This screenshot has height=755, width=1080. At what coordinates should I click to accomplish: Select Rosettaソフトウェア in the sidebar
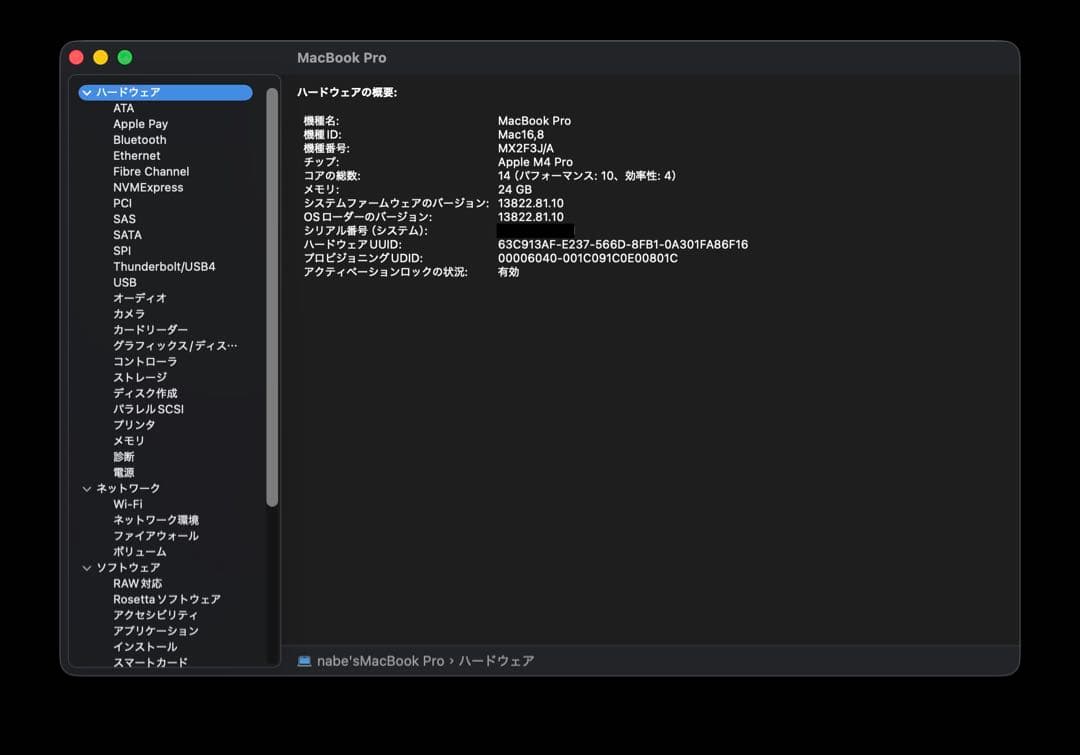click(x=167, y=599)
